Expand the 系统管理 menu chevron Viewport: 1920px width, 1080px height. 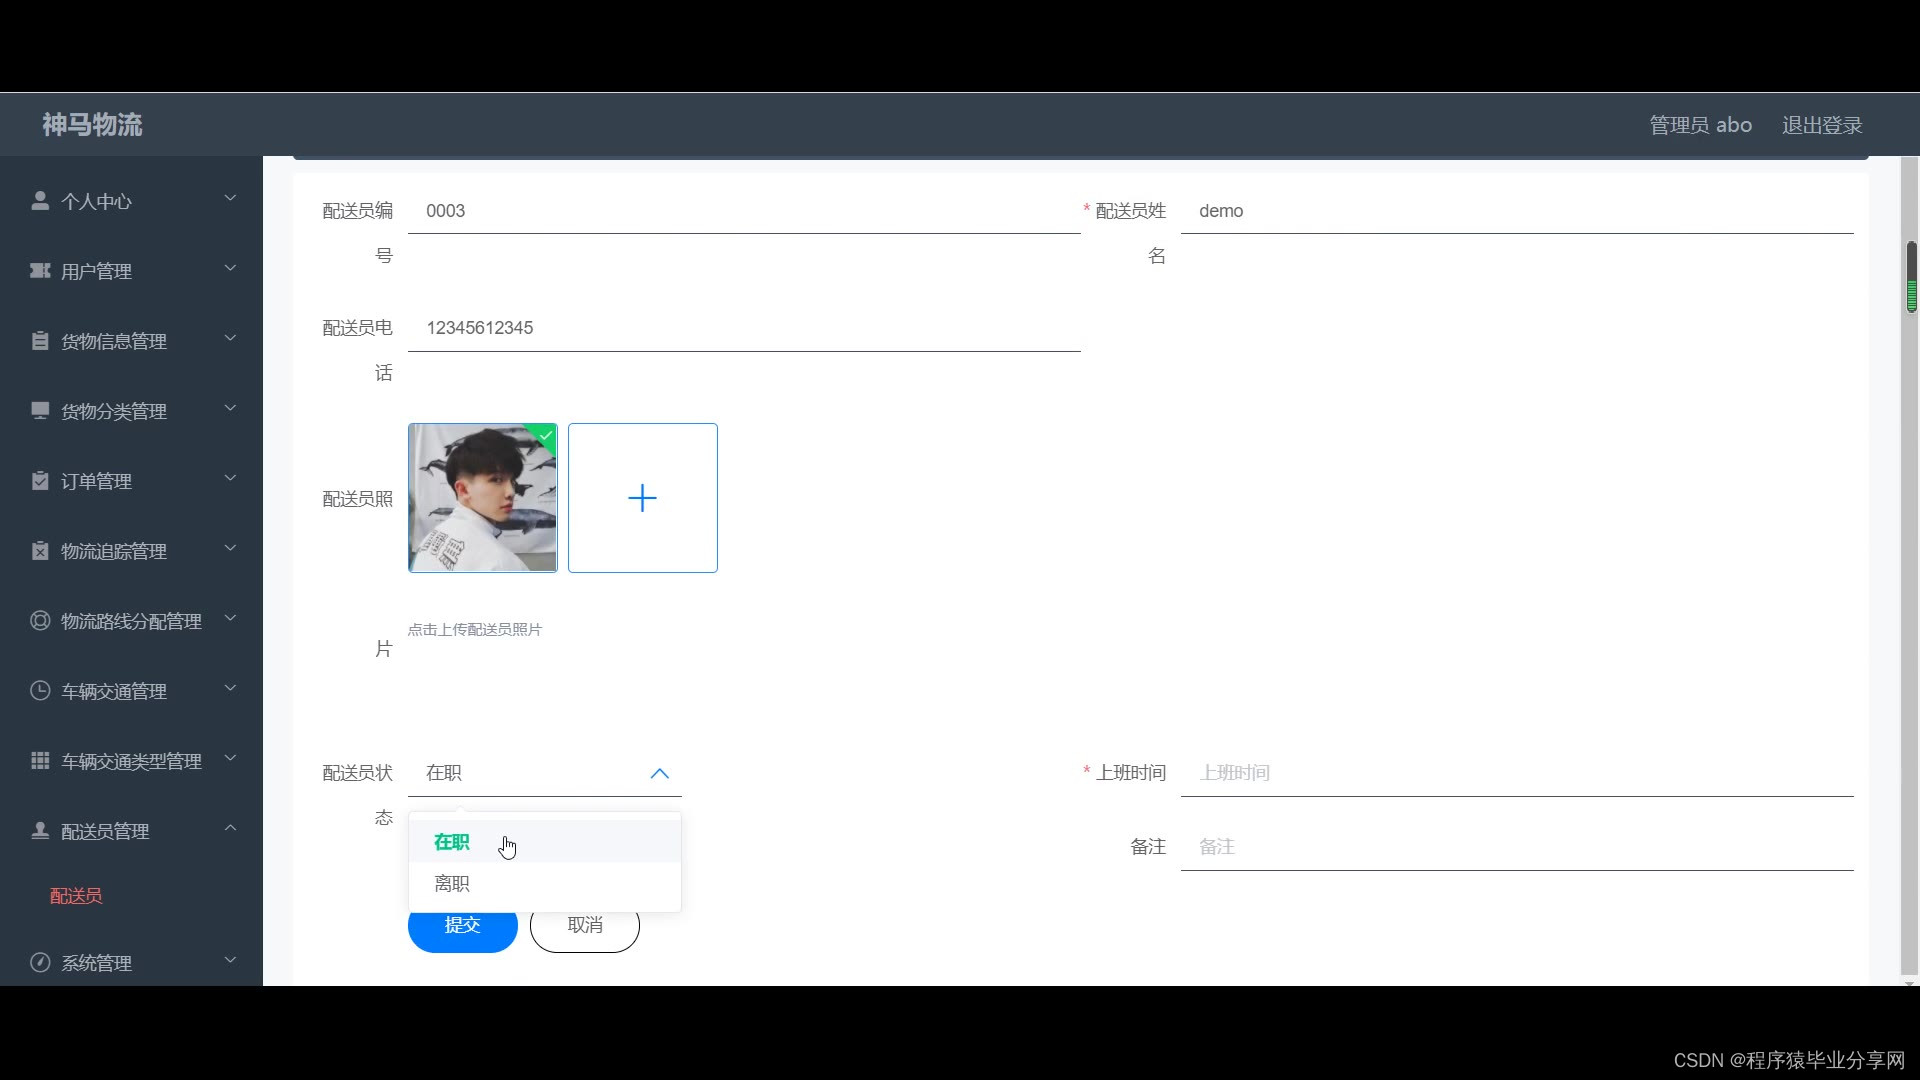(x=230, y=961)
